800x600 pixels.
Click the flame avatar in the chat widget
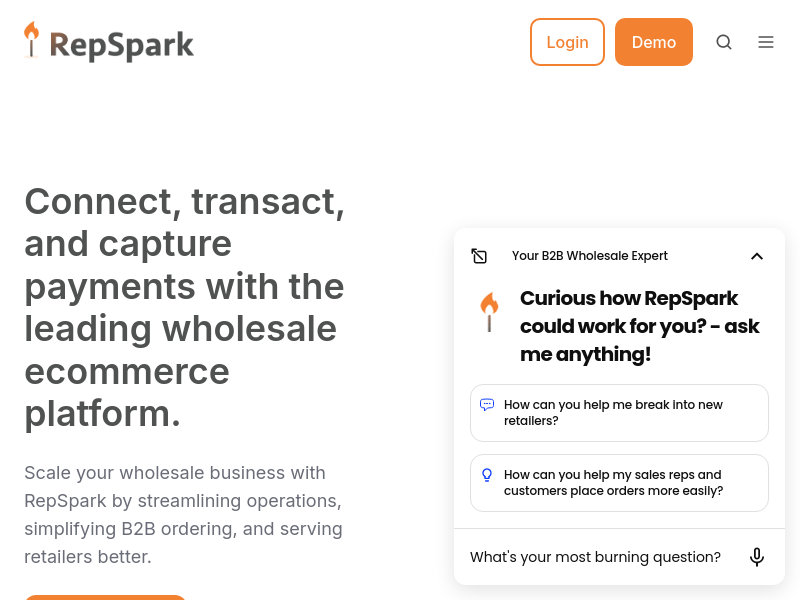(489, 312)
